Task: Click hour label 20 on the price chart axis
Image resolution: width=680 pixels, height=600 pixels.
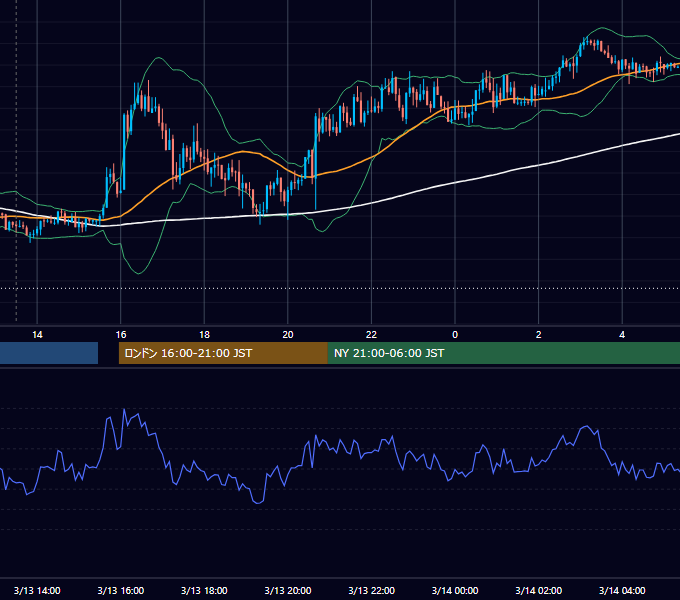Action: click(288, 335)
